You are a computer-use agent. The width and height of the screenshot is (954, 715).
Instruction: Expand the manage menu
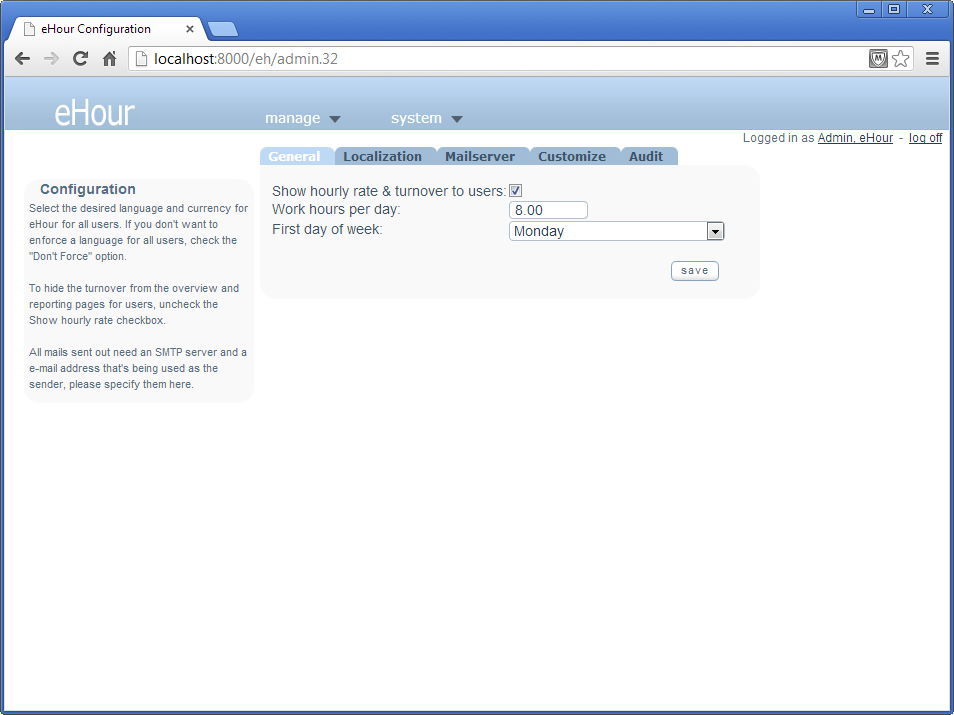pos(302,118)
